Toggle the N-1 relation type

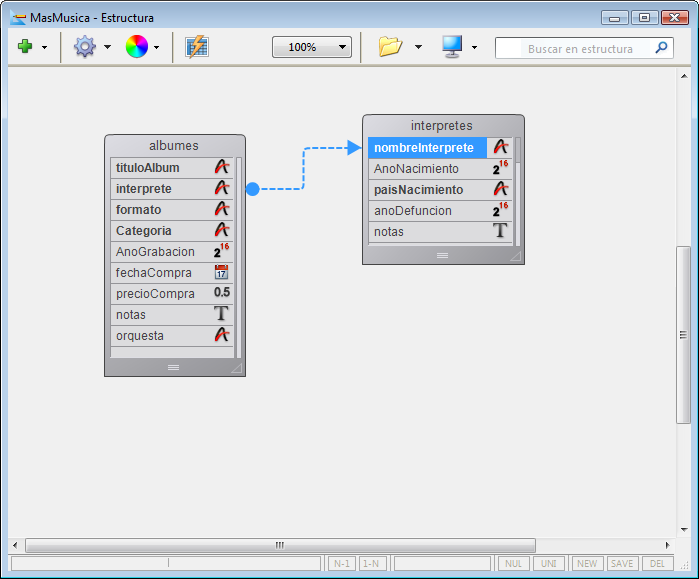342,564
